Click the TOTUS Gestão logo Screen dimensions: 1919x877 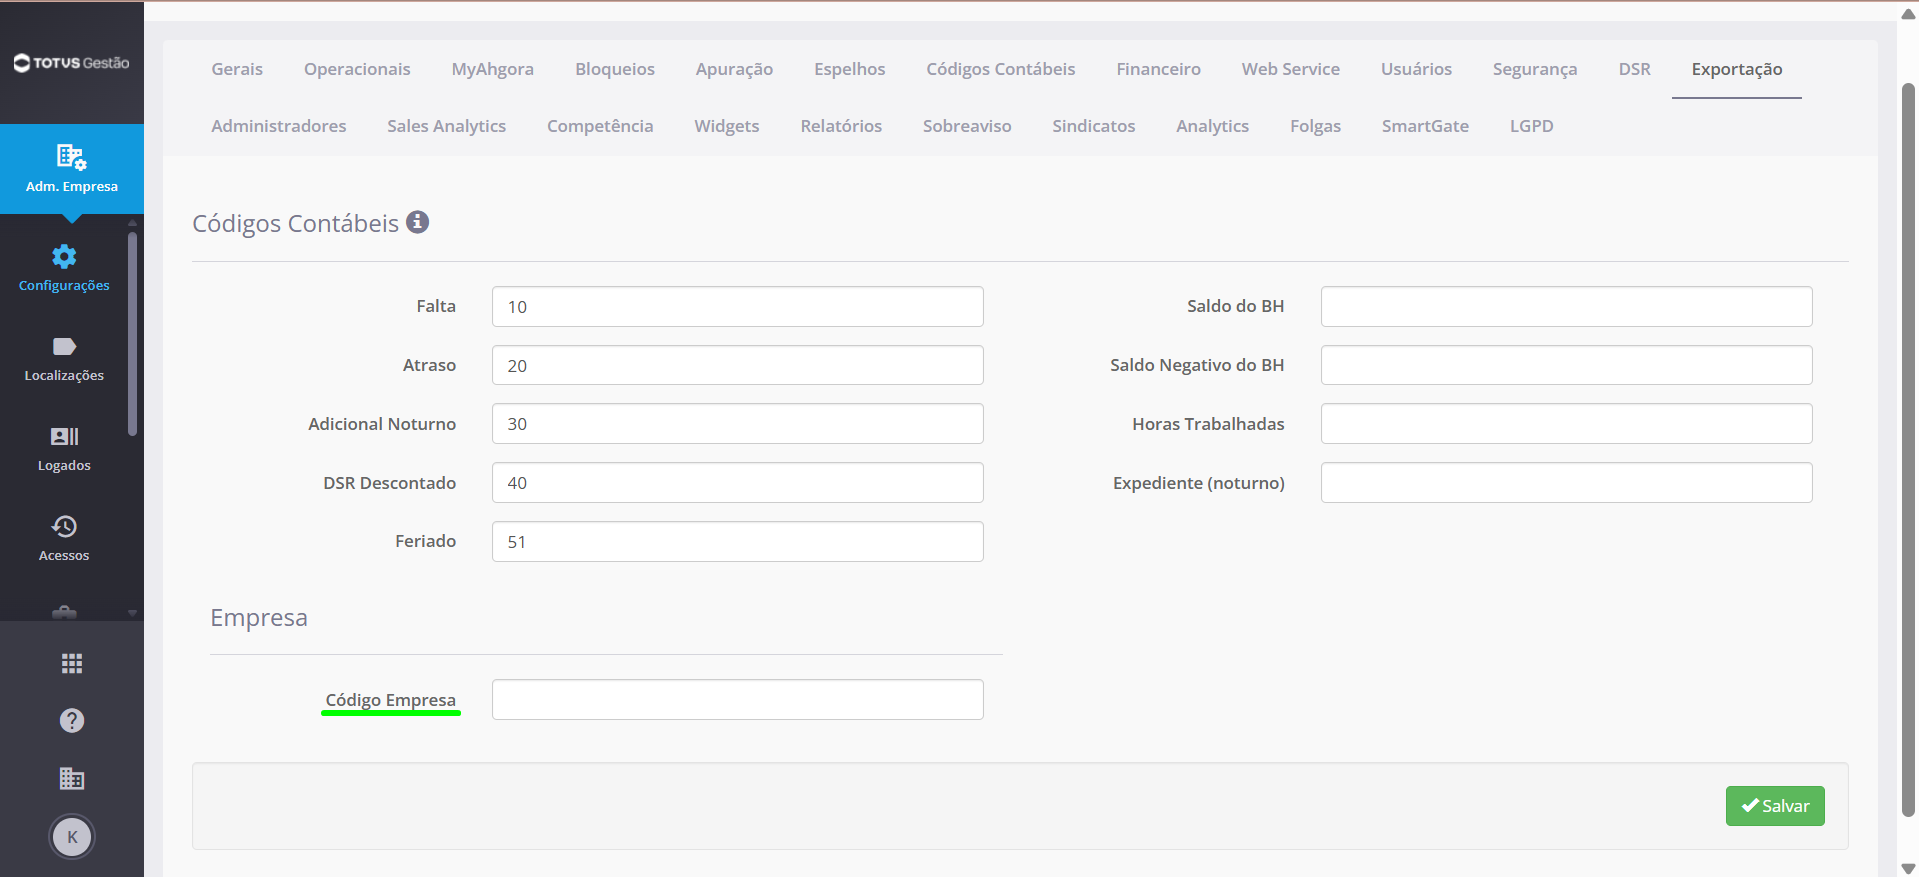coord(71,63)
